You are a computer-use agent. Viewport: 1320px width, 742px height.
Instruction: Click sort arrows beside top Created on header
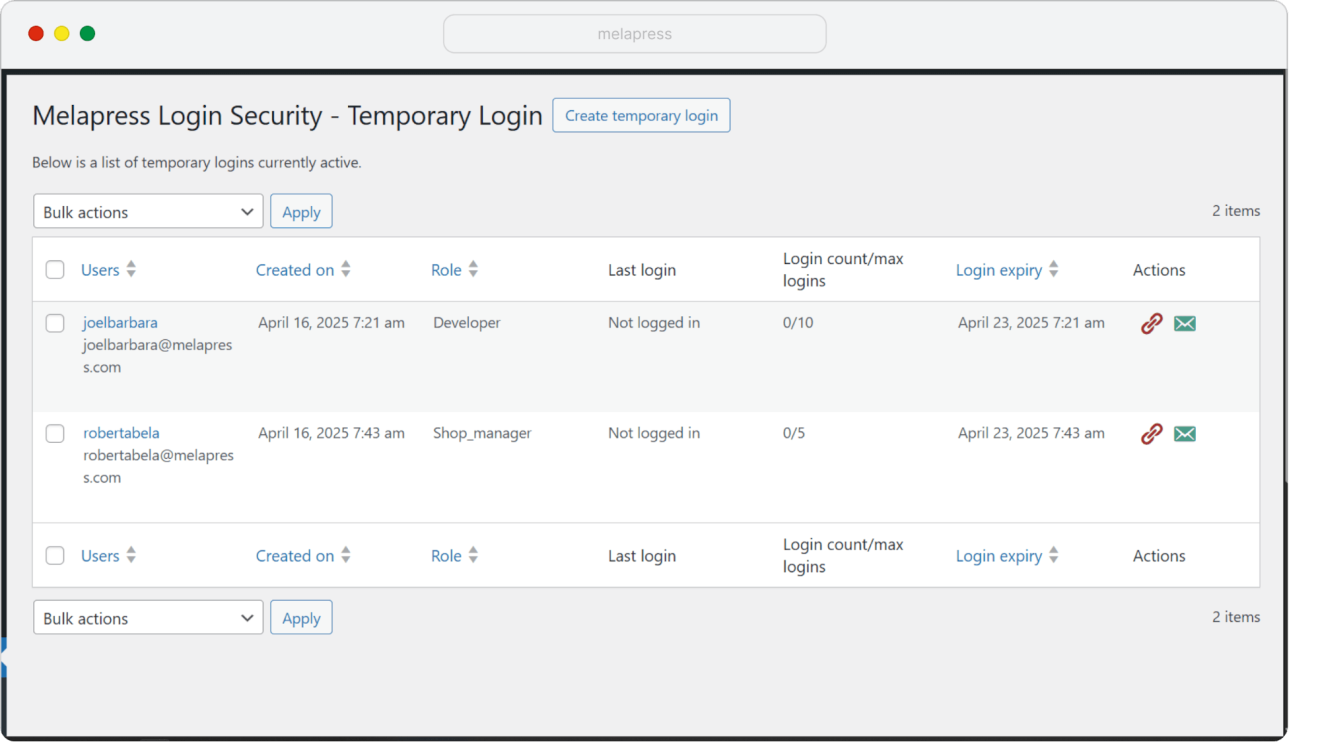[346, 269]
